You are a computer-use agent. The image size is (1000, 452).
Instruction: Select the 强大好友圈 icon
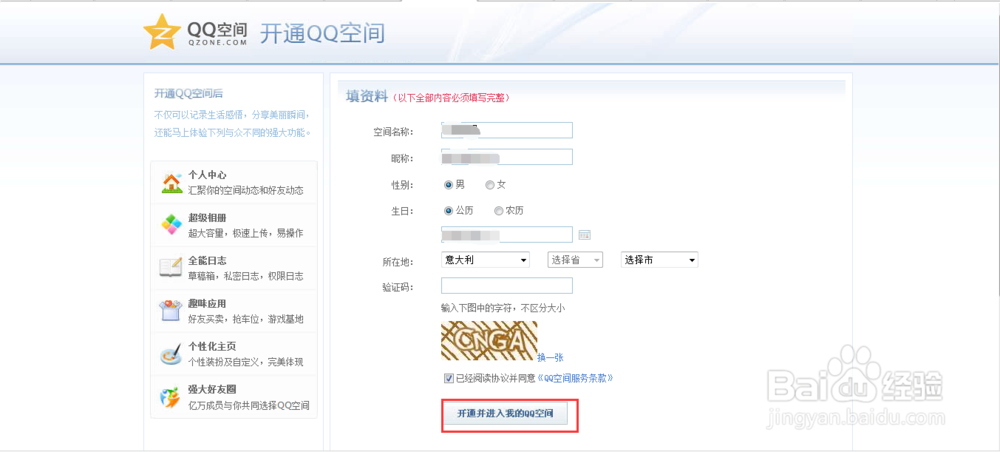(x=170, y=397)
